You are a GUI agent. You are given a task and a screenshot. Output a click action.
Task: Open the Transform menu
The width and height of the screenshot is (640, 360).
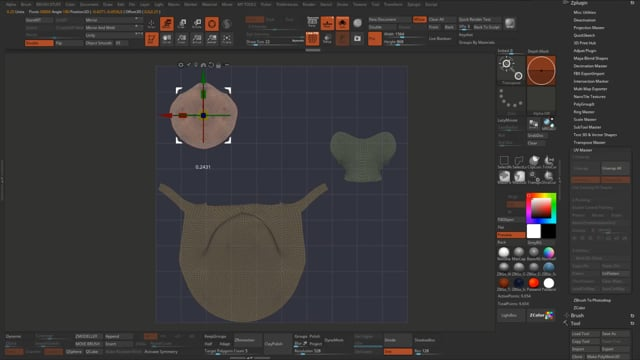[x=393, y=4]
